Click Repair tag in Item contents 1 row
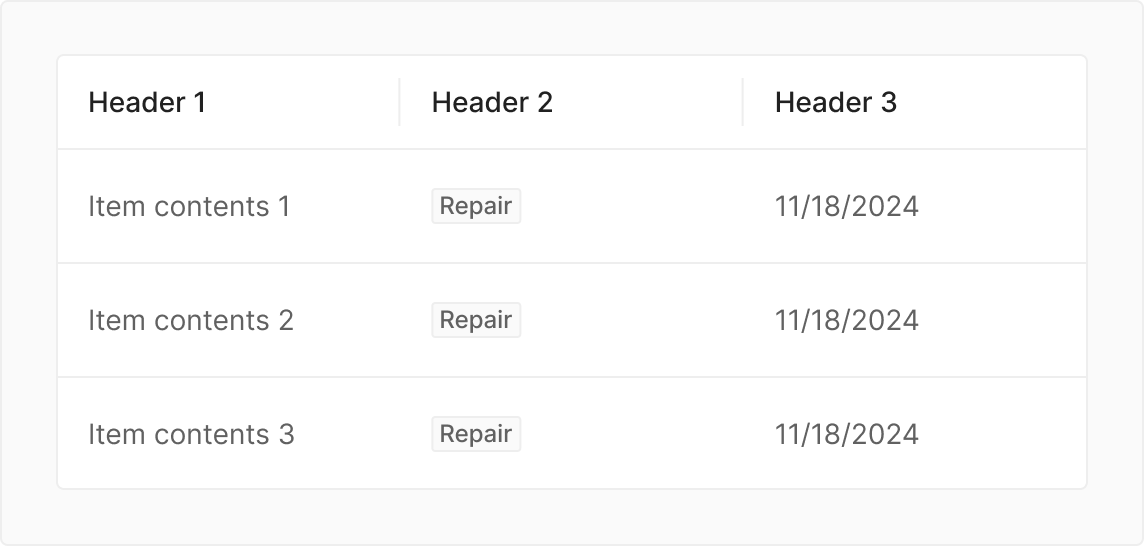The image size is (1144, 546). point(476,207)
